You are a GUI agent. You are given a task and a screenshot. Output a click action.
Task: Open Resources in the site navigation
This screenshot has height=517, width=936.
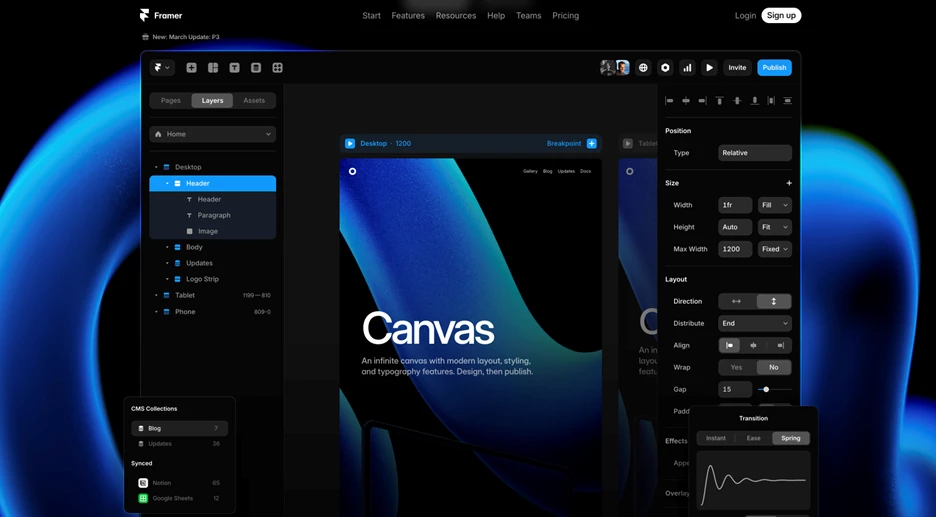click(x=456, y=16)
